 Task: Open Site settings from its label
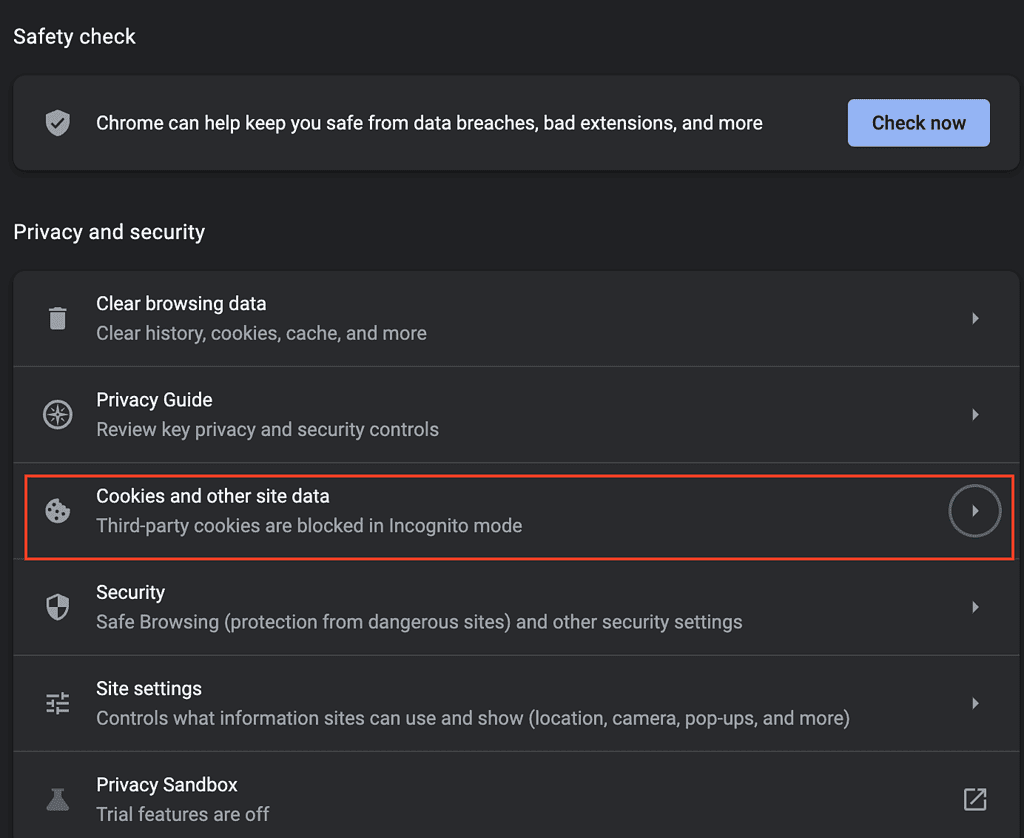147,687
